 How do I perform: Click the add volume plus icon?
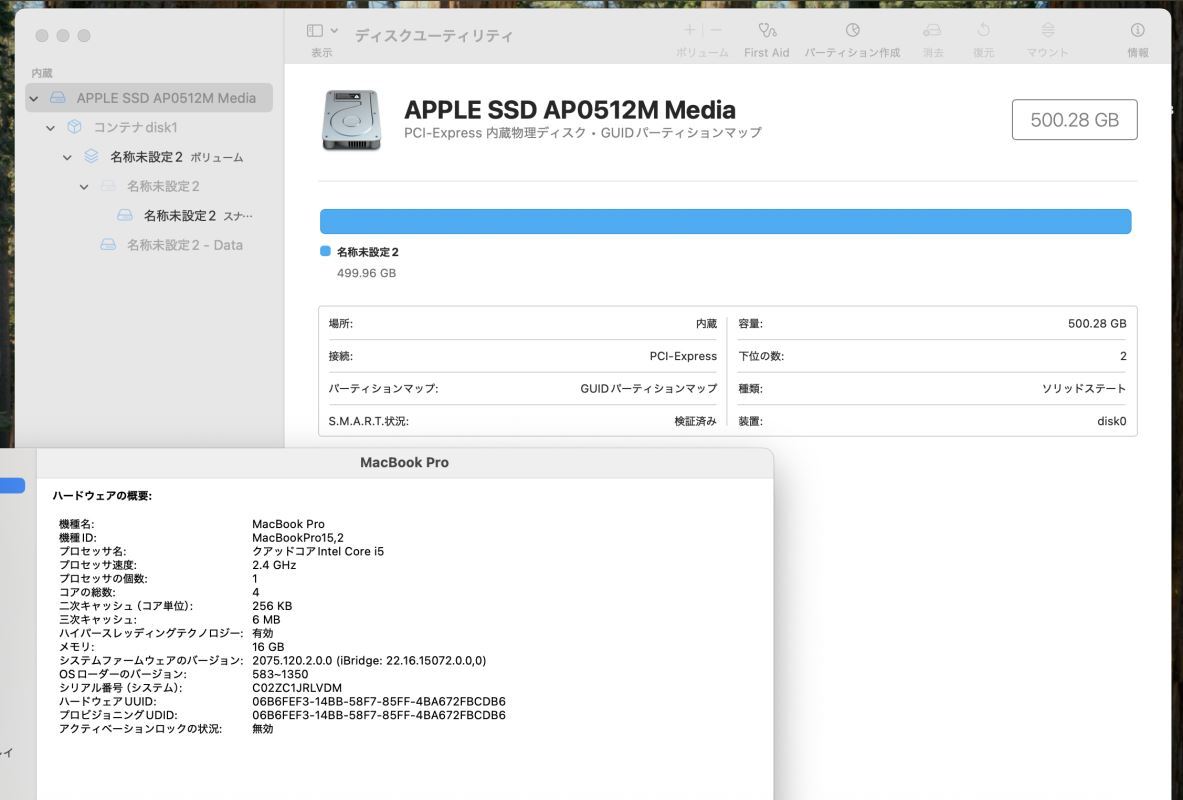coord(689,31)
